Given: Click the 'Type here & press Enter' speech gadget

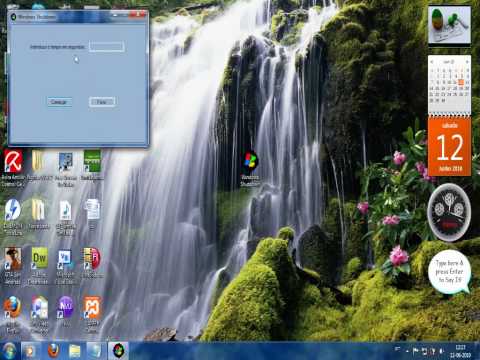Looking at the screenshot, I should (x=449, y=272).
